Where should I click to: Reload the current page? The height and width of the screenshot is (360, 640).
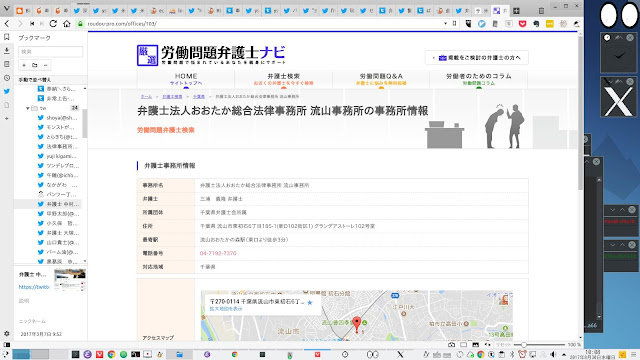pyautogui.click(x=53, y=24)
